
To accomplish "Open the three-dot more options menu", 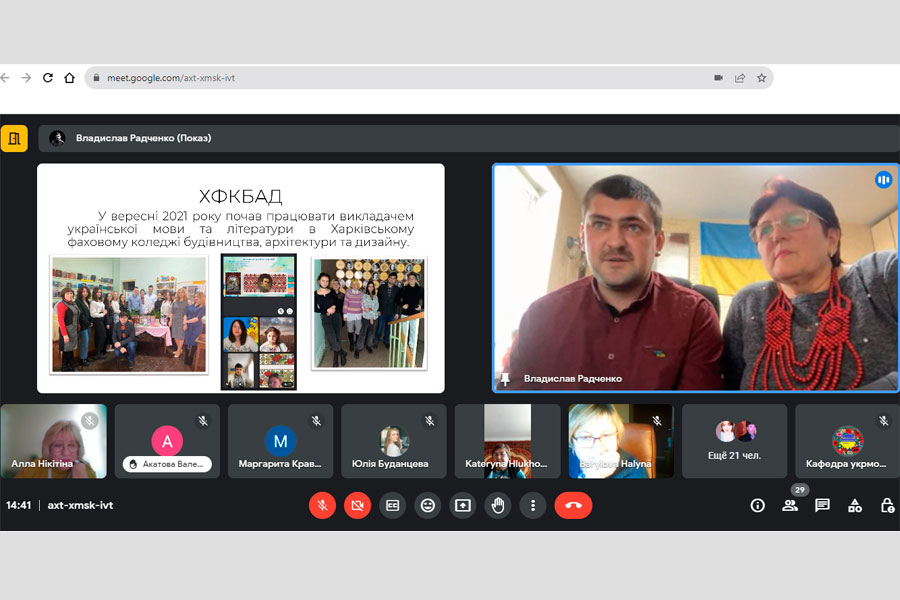I will point(533,505).
